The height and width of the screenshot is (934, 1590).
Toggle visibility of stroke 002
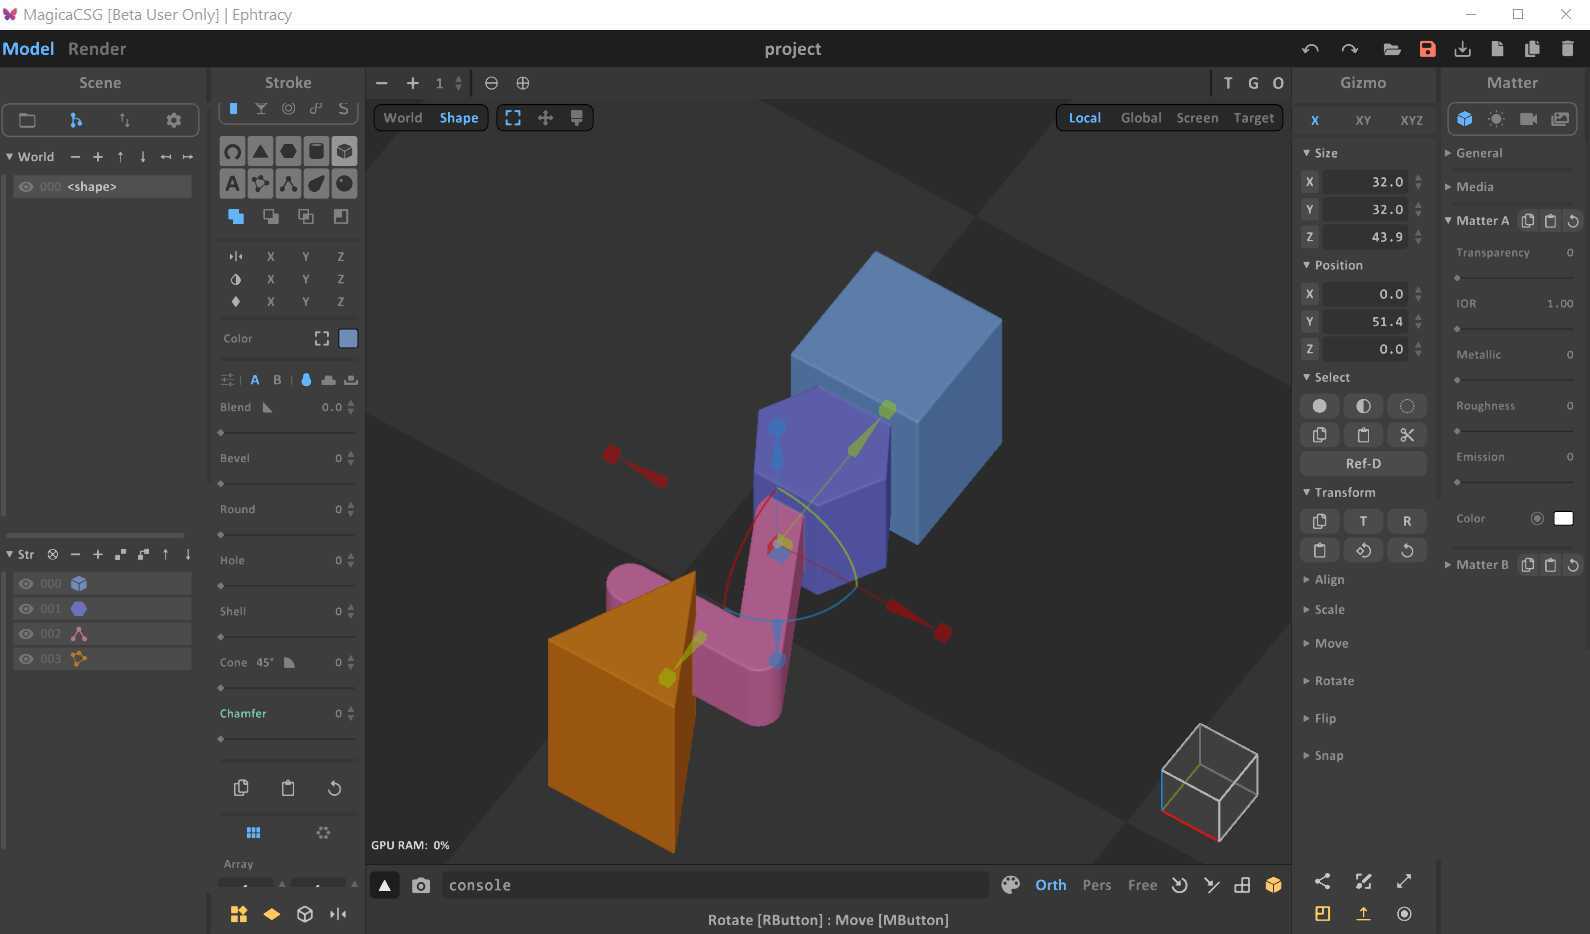(x=26, y=634)
